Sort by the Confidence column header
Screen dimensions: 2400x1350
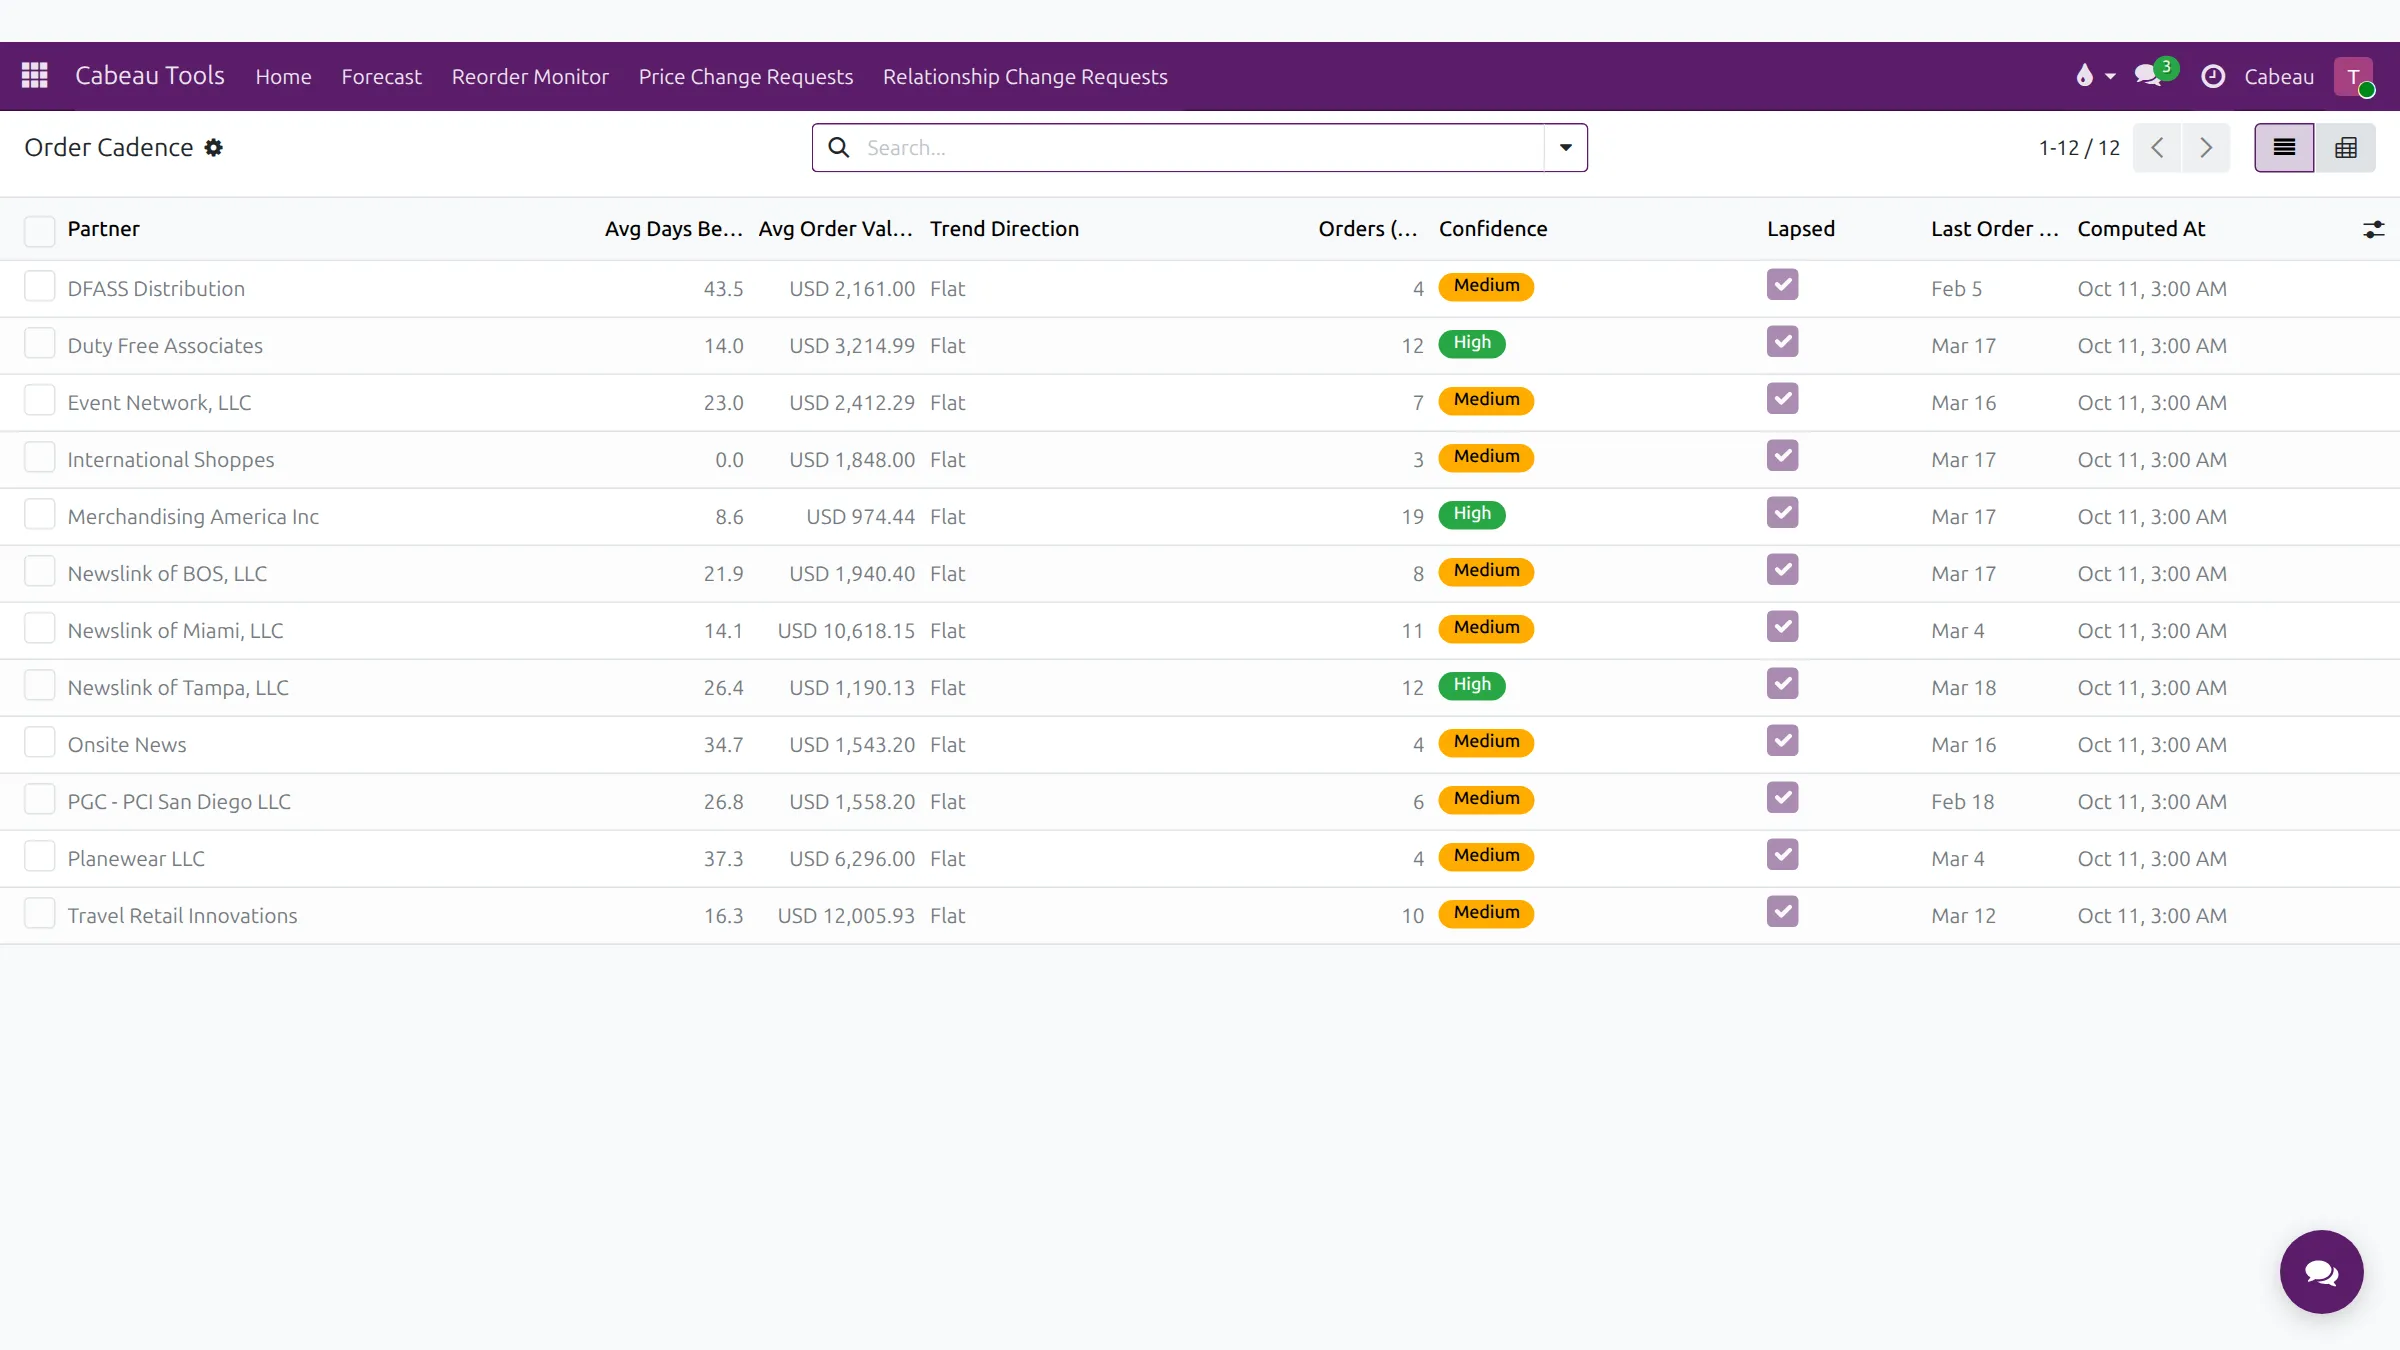point(1493,229)
